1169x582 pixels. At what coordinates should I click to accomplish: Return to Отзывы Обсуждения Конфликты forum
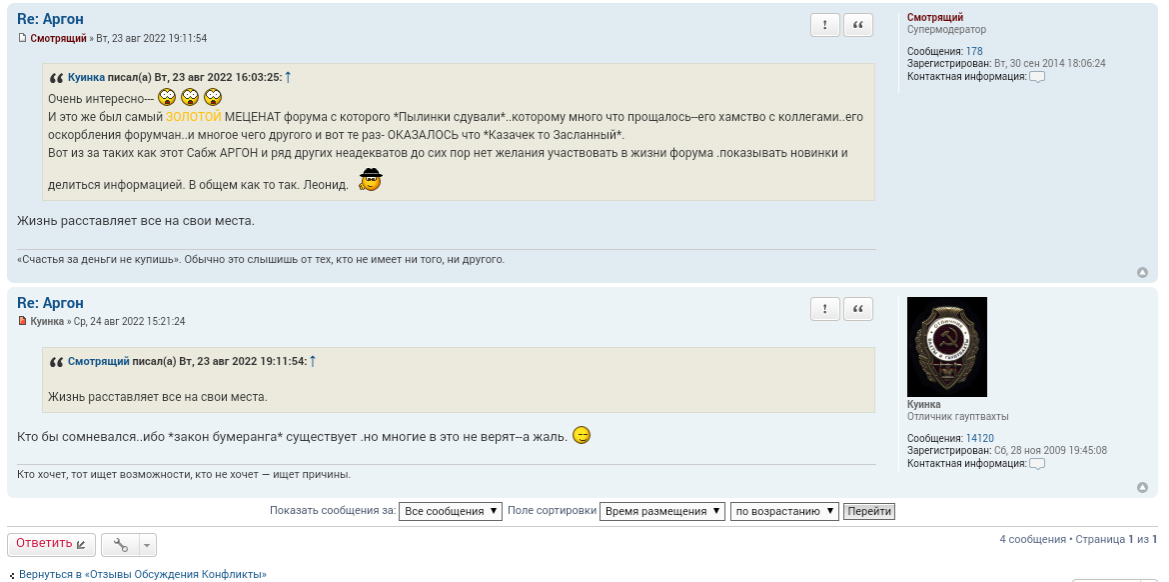click(x=142, y=575)
